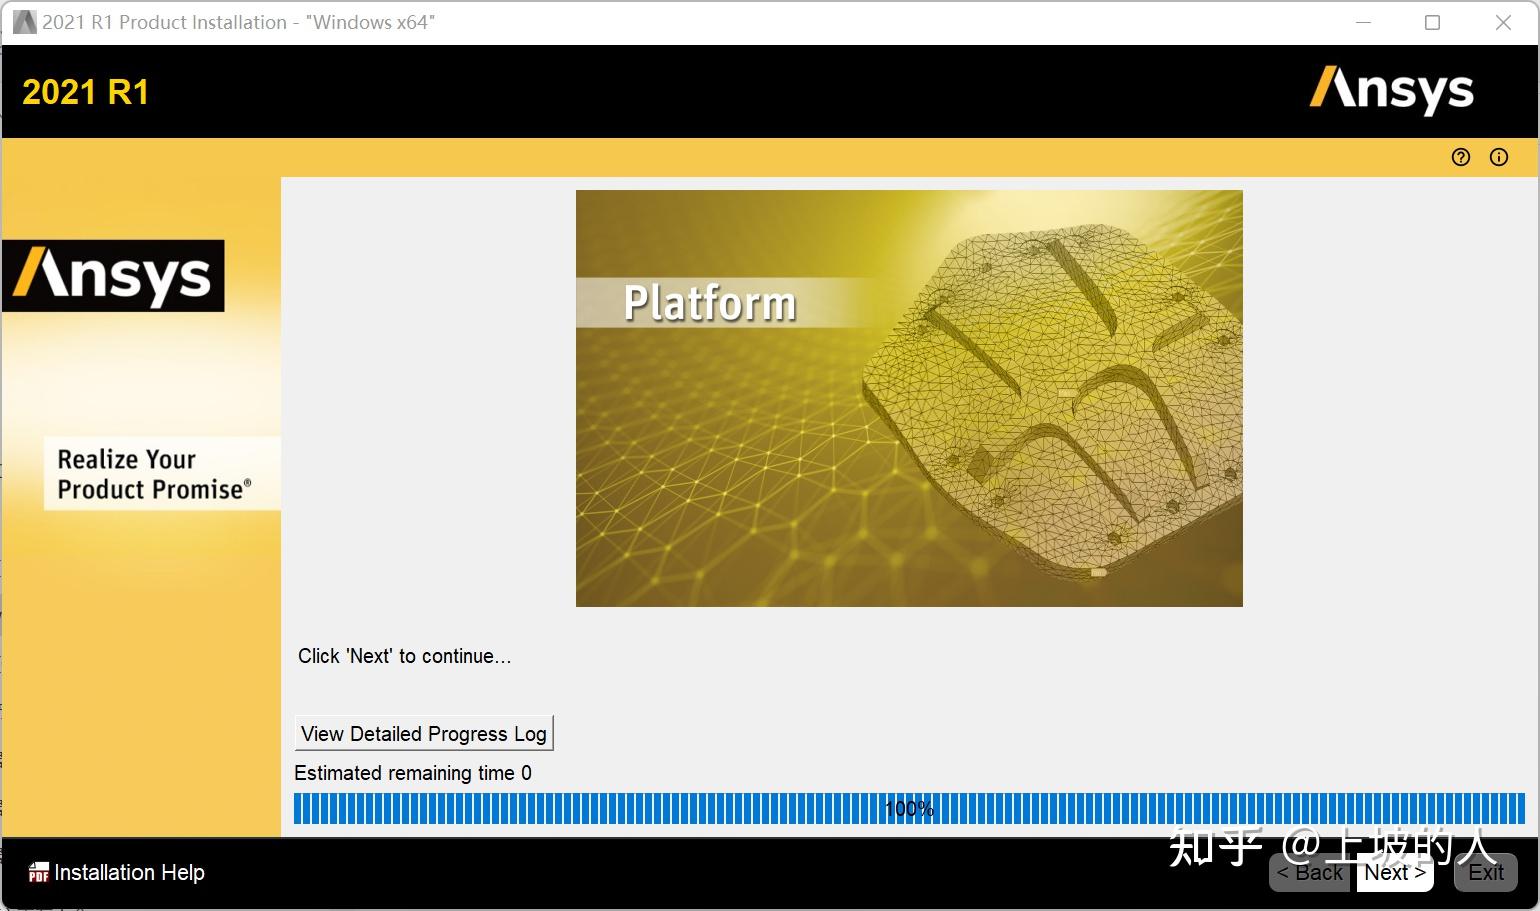Image resolution: width=1540 pixels, height=911 pixels.
Task: Click the Ansys logo in the top-right header
Action: click(x=1391, y=91)
